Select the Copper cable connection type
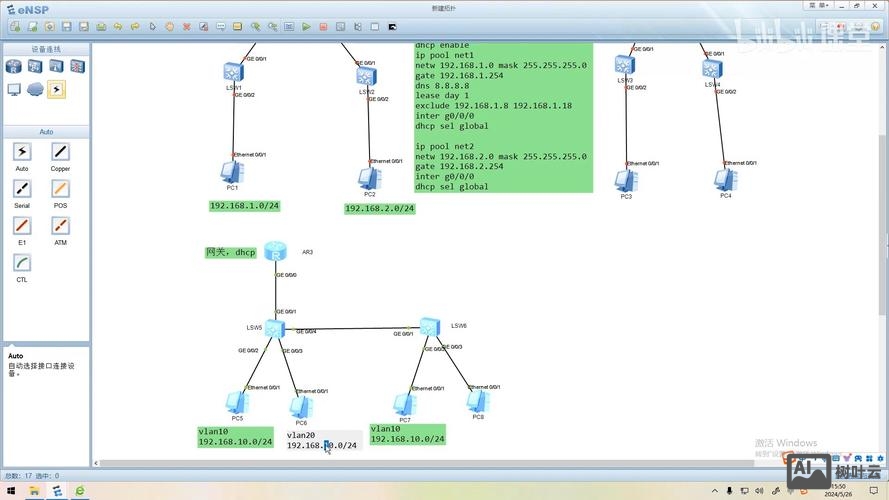Image resolution: width=889 pixels, height=500 pixels. point(61,152)
